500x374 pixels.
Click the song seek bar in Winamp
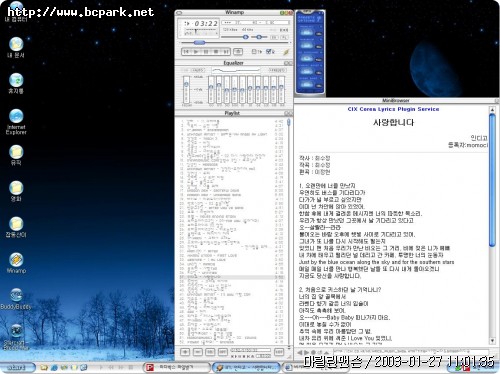coord(235,43)
